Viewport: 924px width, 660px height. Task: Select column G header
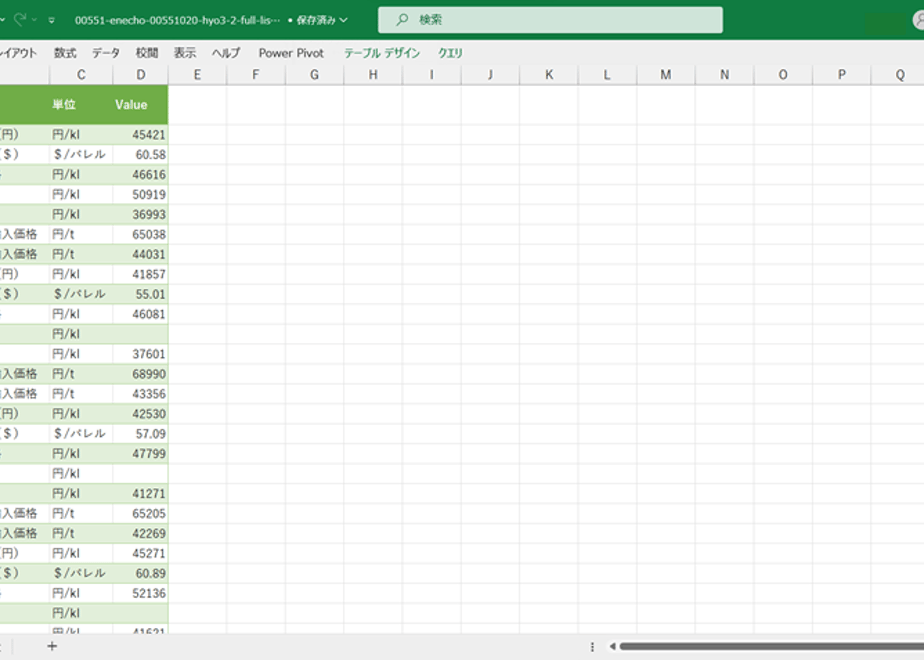(x=315, y=75)
